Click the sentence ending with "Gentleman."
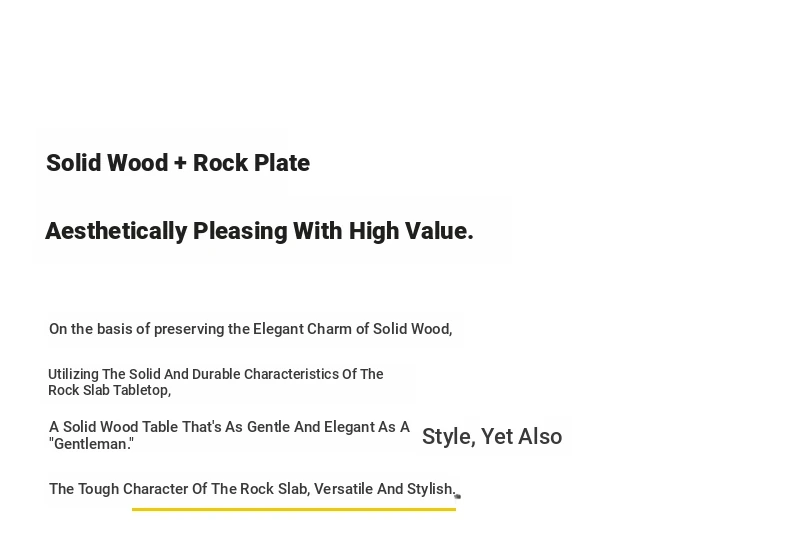This screenshot has height=536, width=790. [229, 435]
